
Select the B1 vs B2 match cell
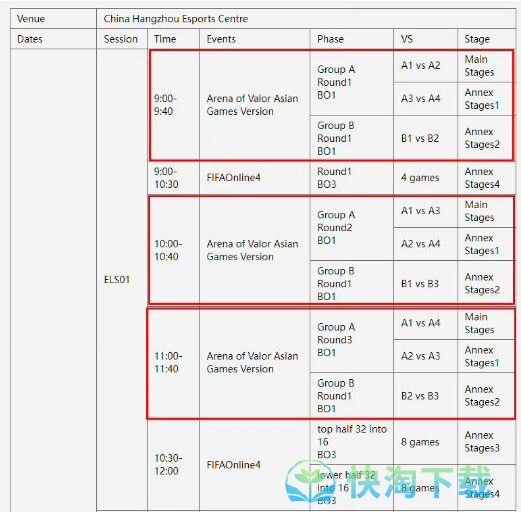pos(425,138)
